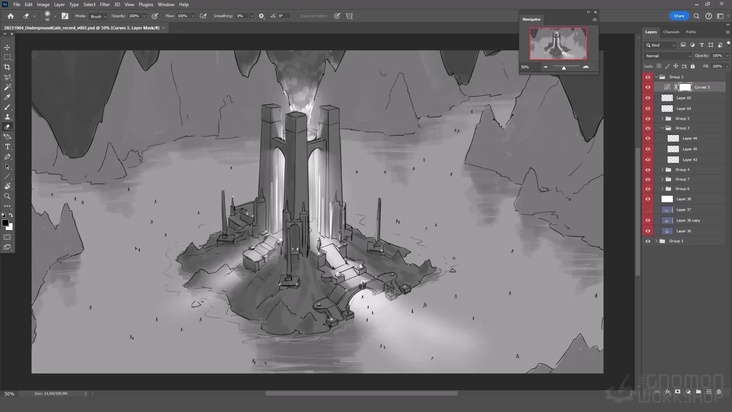
Task: Select the Move tool
Action: coord(7,47)
